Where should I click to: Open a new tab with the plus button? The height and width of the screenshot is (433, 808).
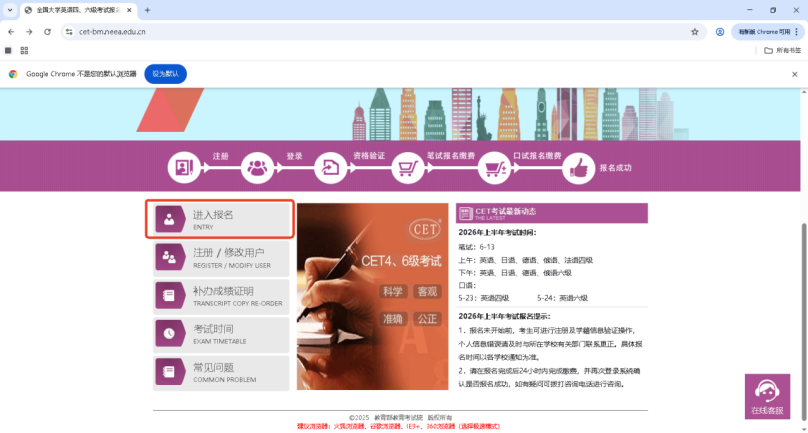147,10
